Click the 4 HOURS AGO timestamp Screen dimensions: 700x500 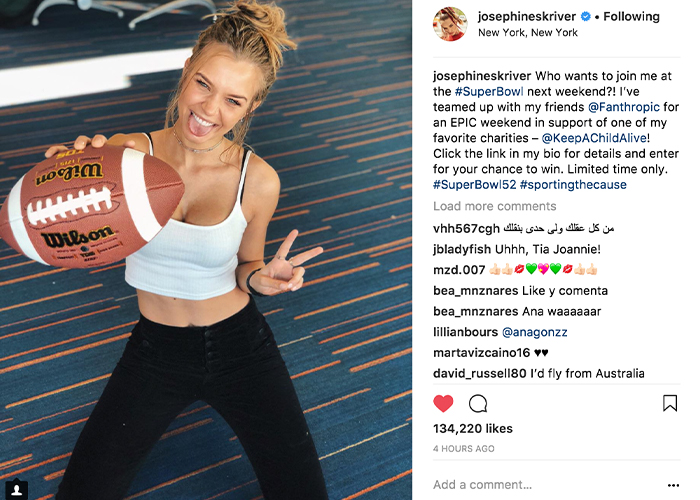click(464, 449)
